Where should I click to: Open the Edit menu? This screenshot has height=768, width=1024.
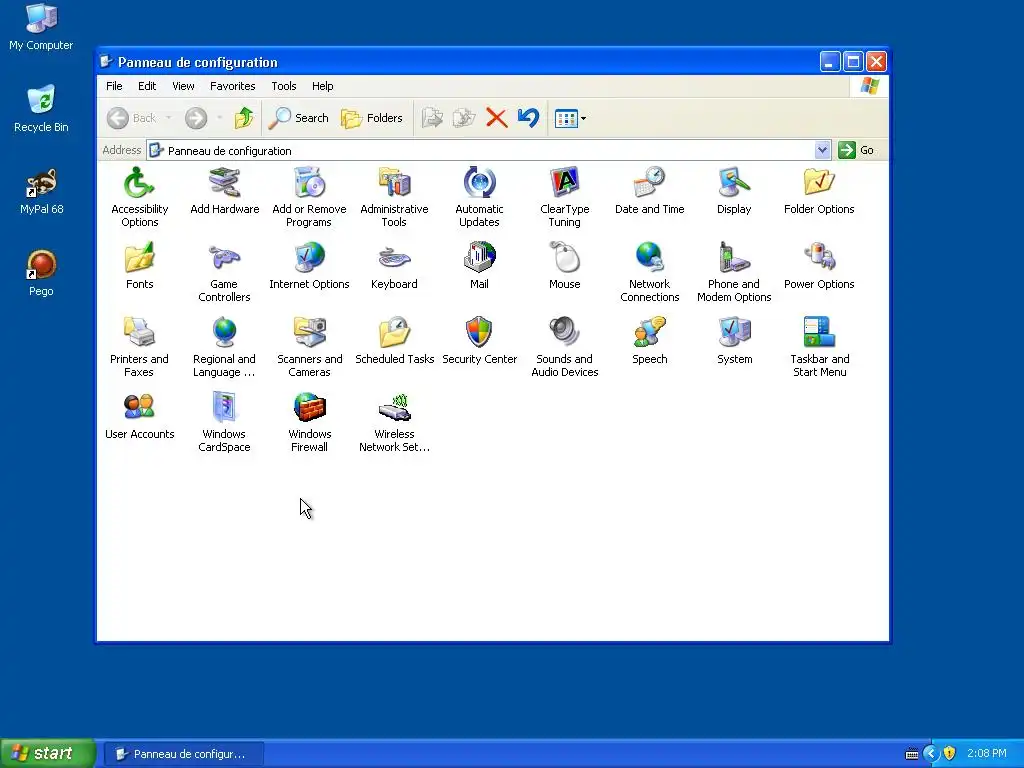coord(147,86)
